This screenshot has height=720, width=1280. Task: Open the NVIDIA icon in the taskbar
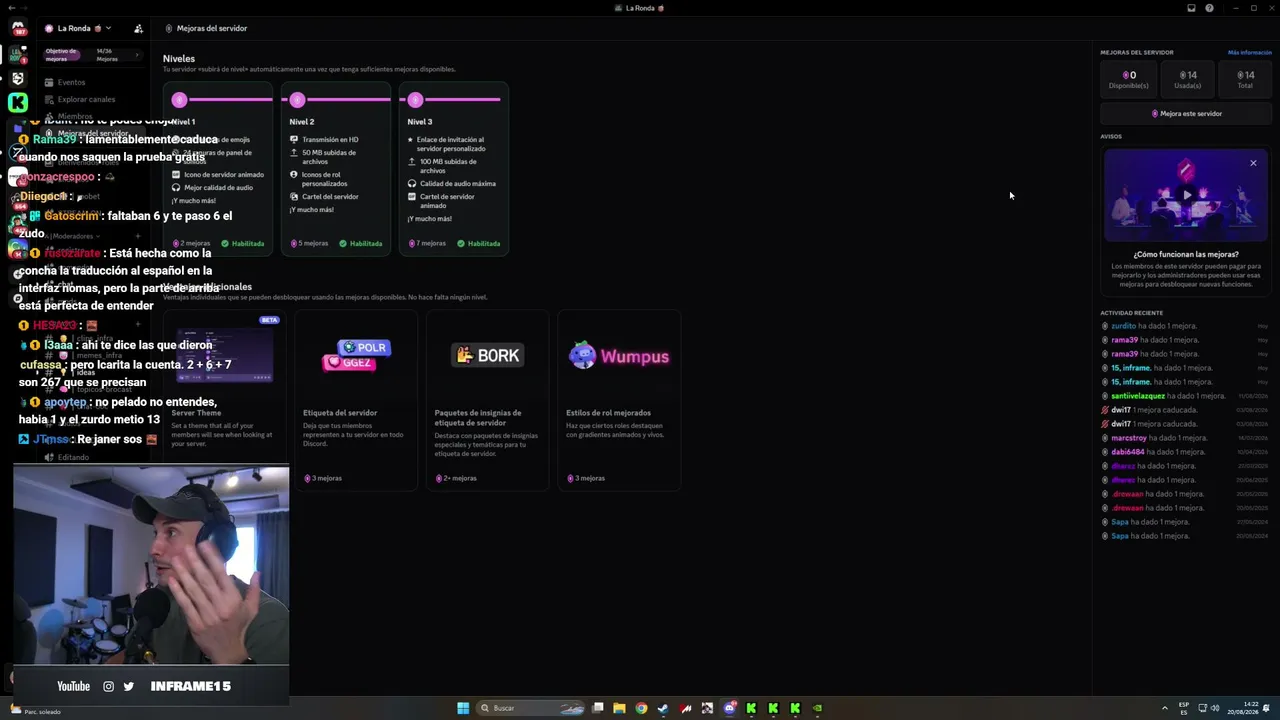tap(817, 708)
